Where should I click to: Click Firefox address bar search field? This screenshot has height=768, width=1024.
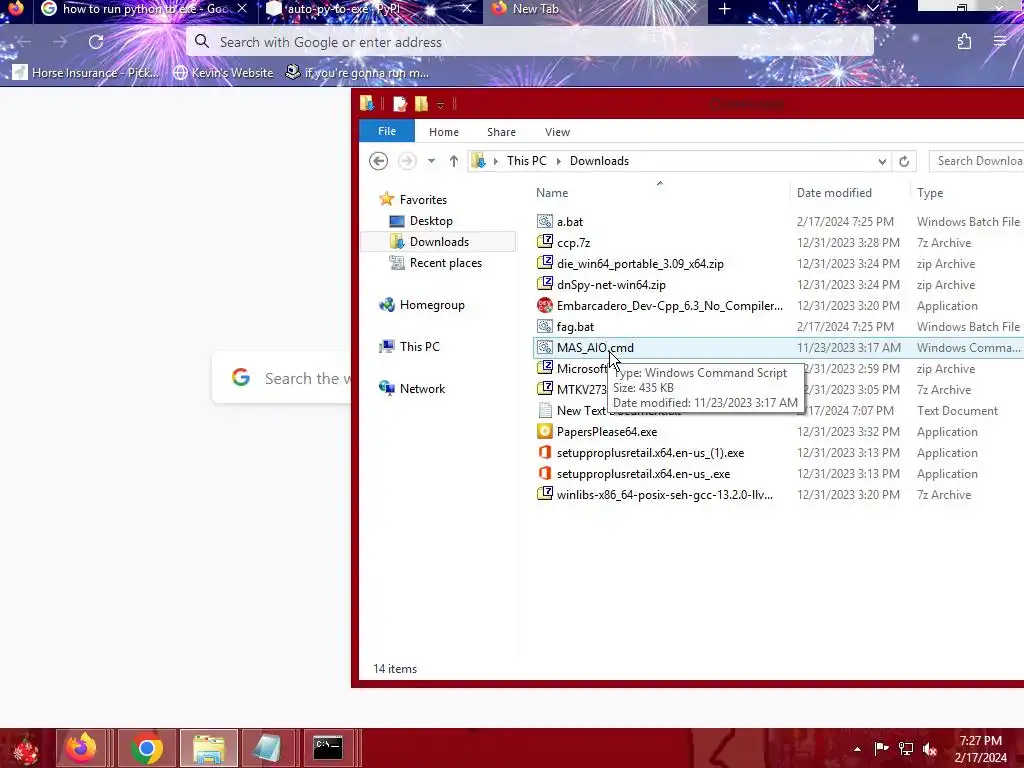tap(530, 42)
